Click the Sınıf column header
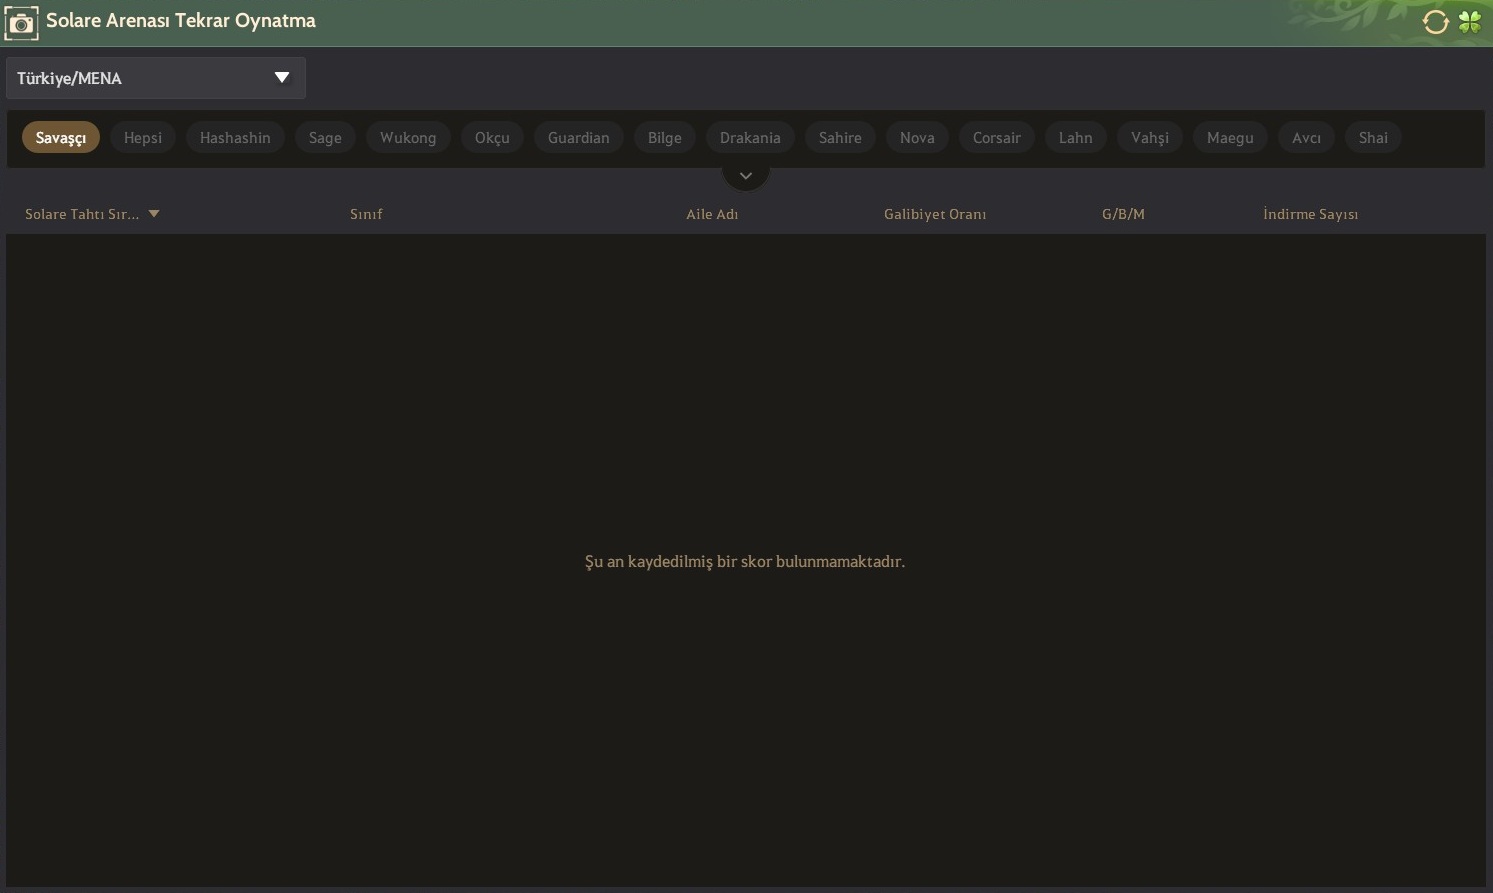 (366, 214)
